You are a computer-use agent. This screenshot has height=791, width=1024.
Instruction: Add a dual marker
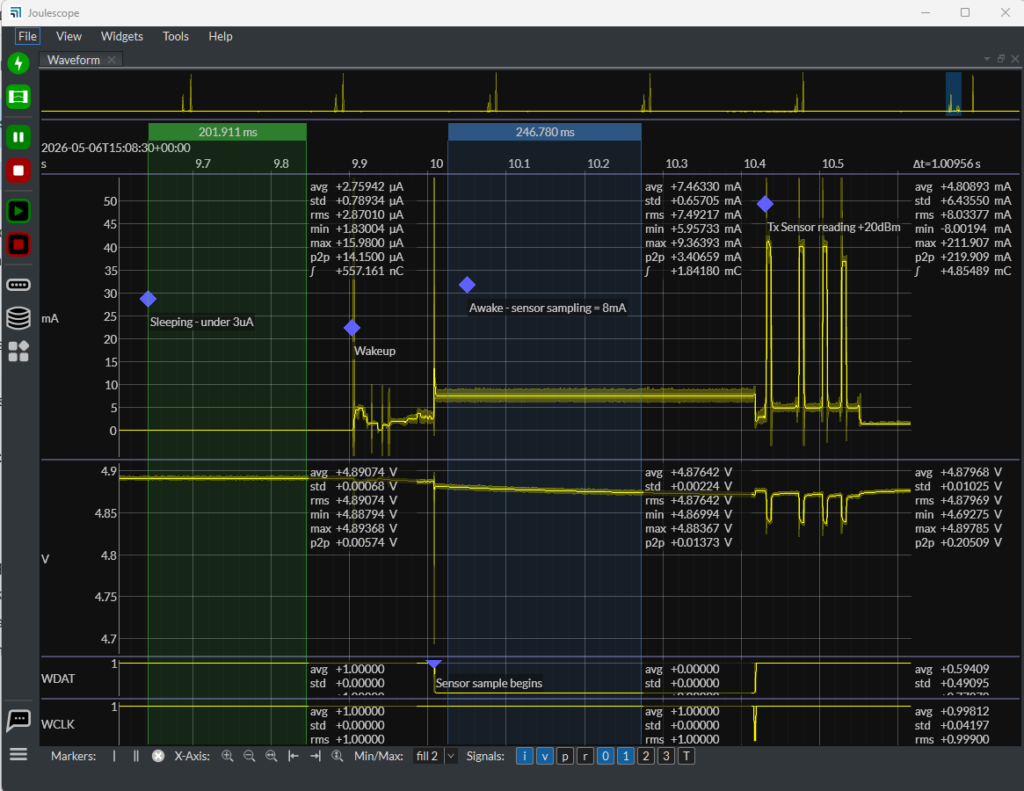point(136,756)
